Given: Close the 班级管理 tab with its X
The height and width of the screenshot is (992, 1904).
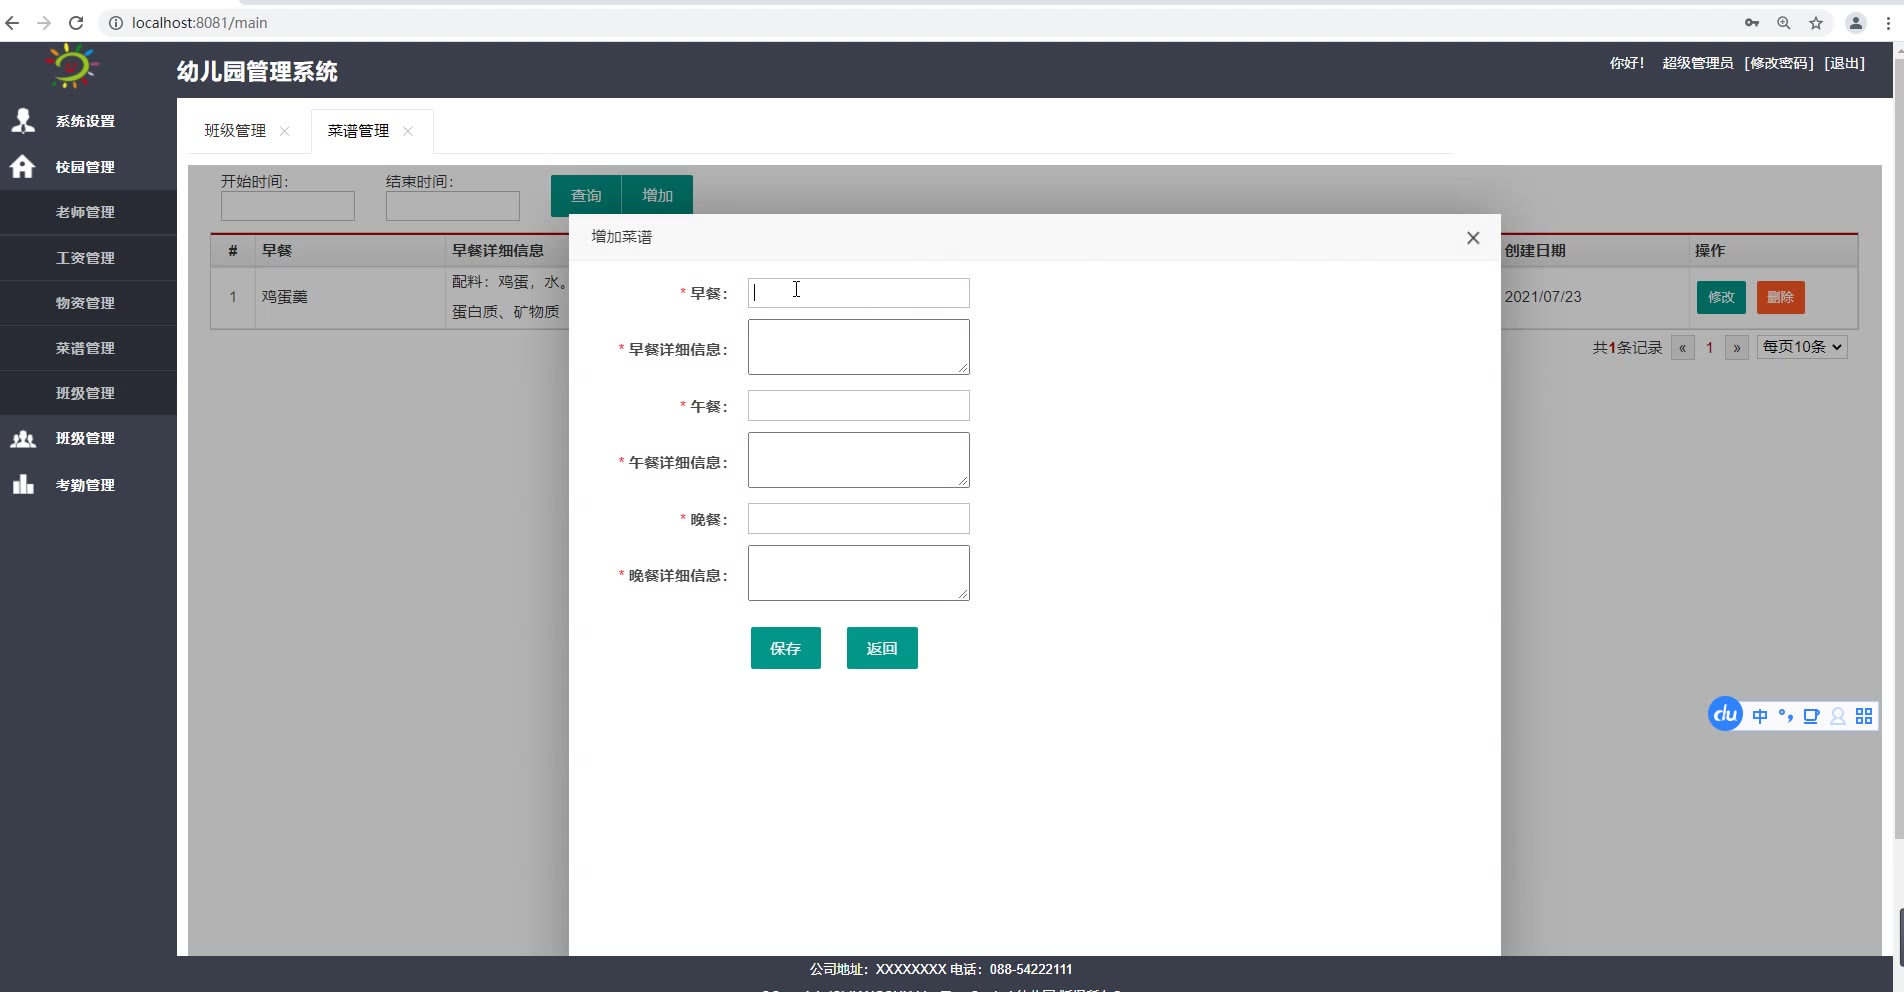Looking at the screenshot, I should coord(285,131).
